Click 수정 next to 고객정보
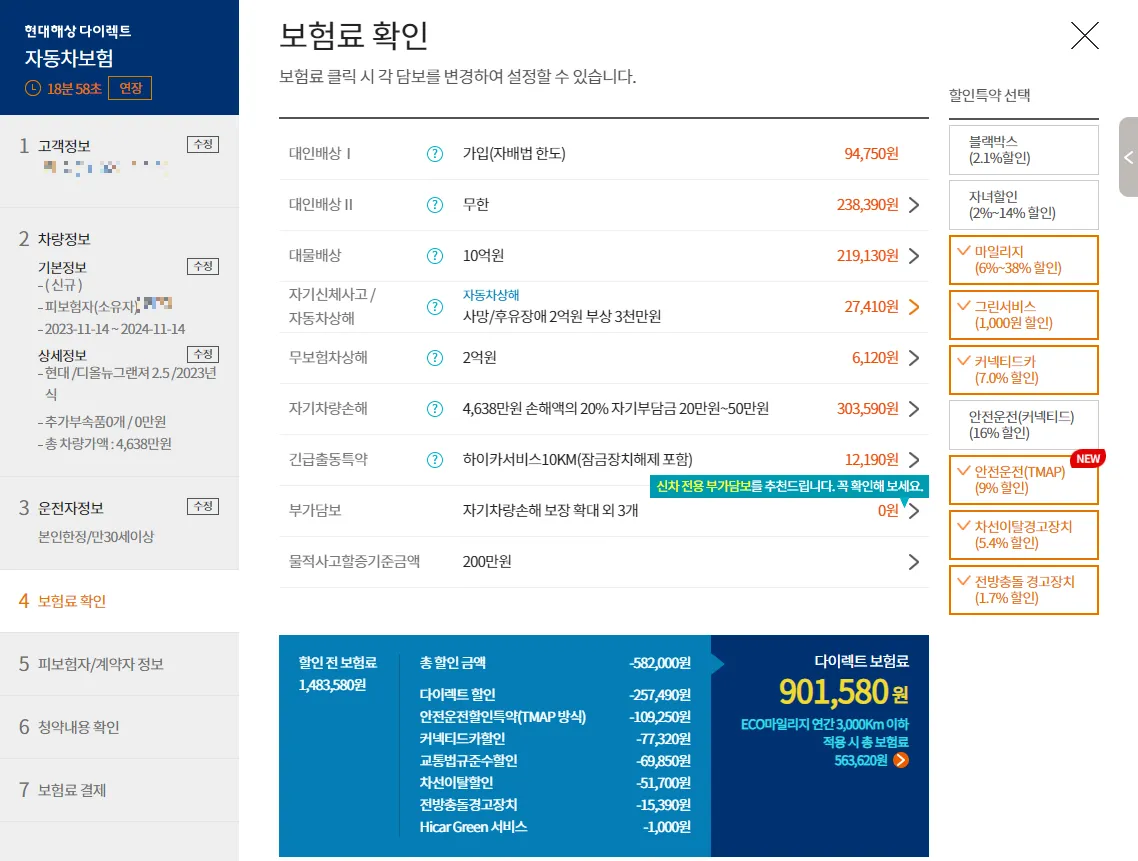The height and width of the screenshot is (861, 1138). tap(203, 143)
